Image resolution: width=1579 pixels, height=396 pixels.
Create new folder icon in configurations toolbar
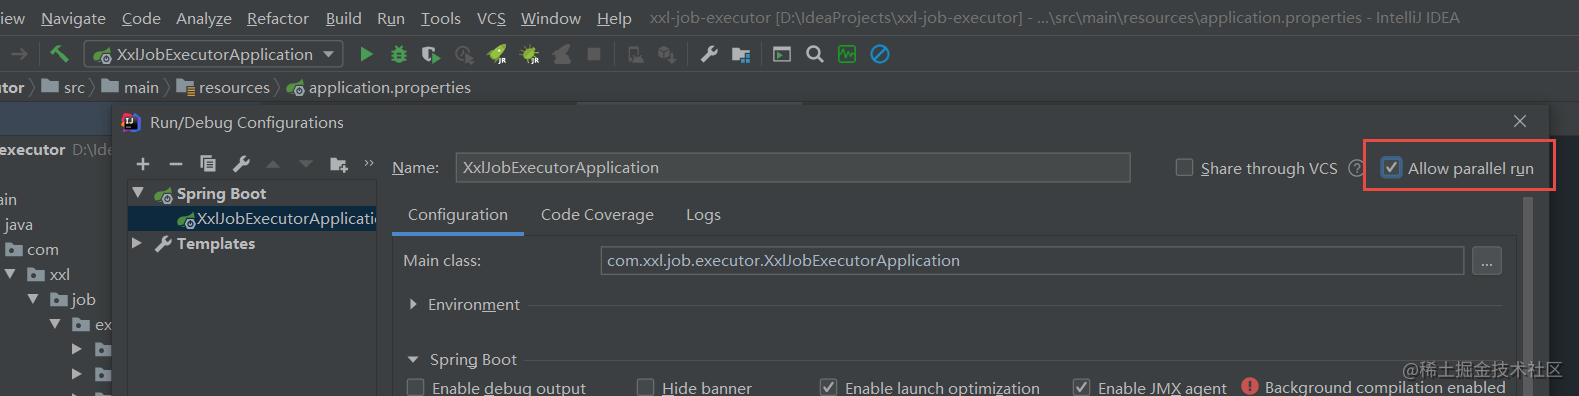[339, 164]
